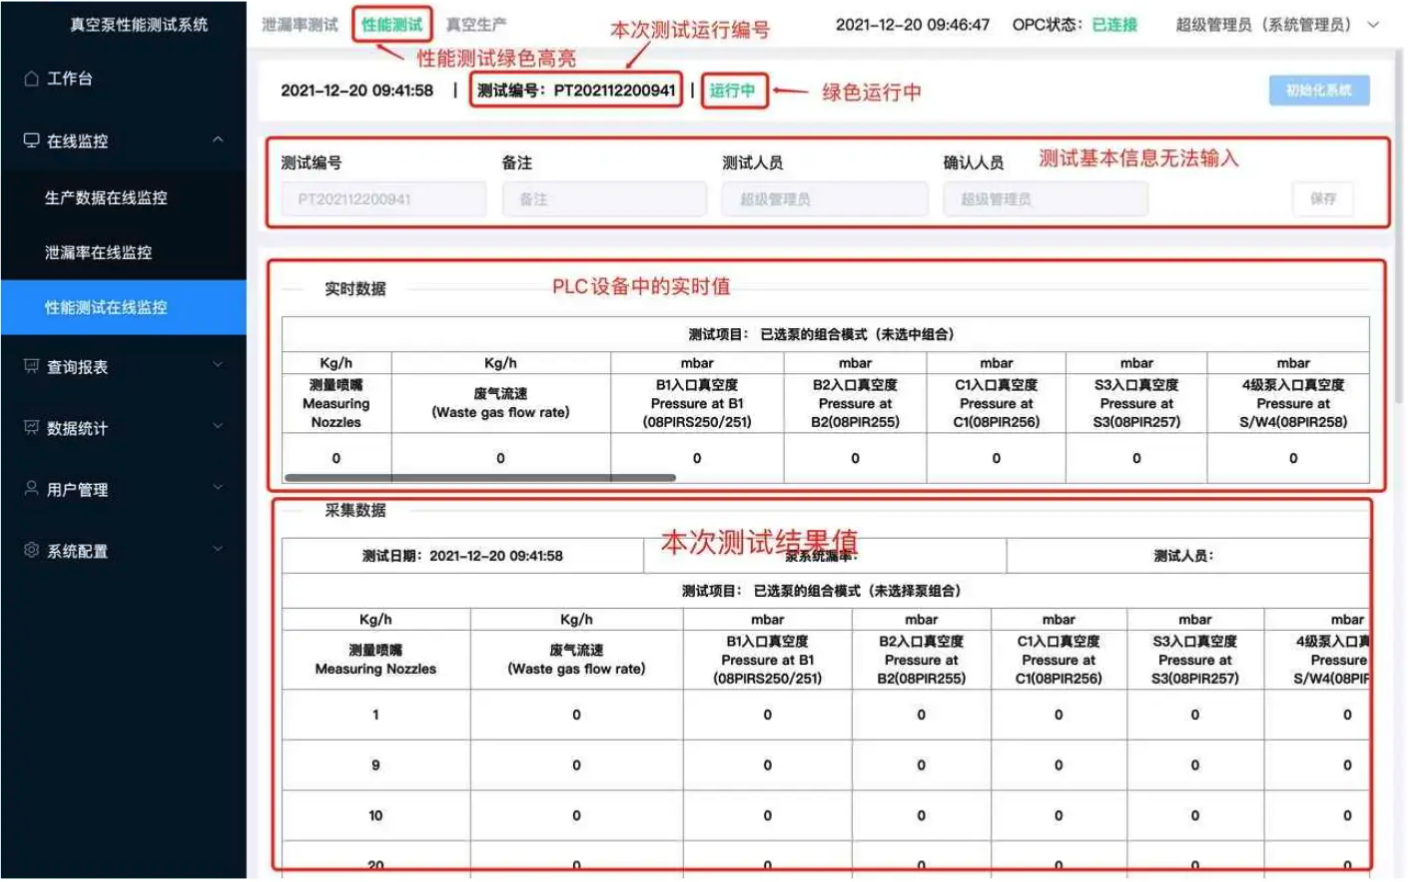This screenshot has height=882, width=1410.
Task: Switch to the 真空生产 tab
Action: 476,24
